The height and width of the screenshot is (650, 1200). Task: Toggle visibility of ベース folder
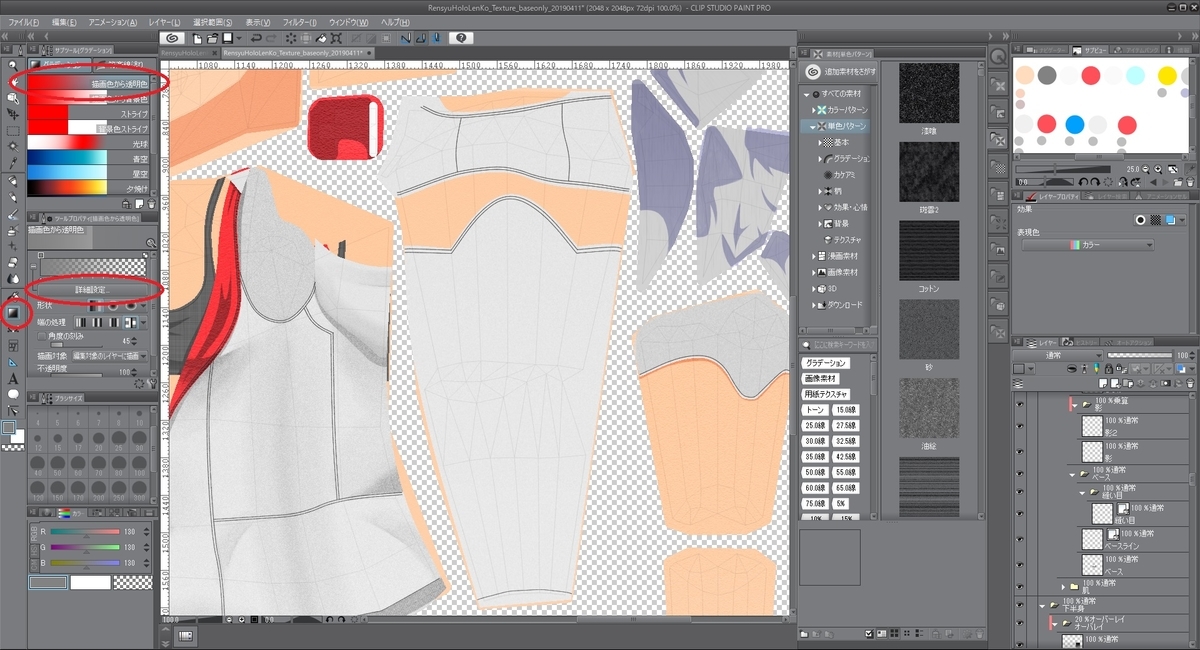[x=1021, y=474]
